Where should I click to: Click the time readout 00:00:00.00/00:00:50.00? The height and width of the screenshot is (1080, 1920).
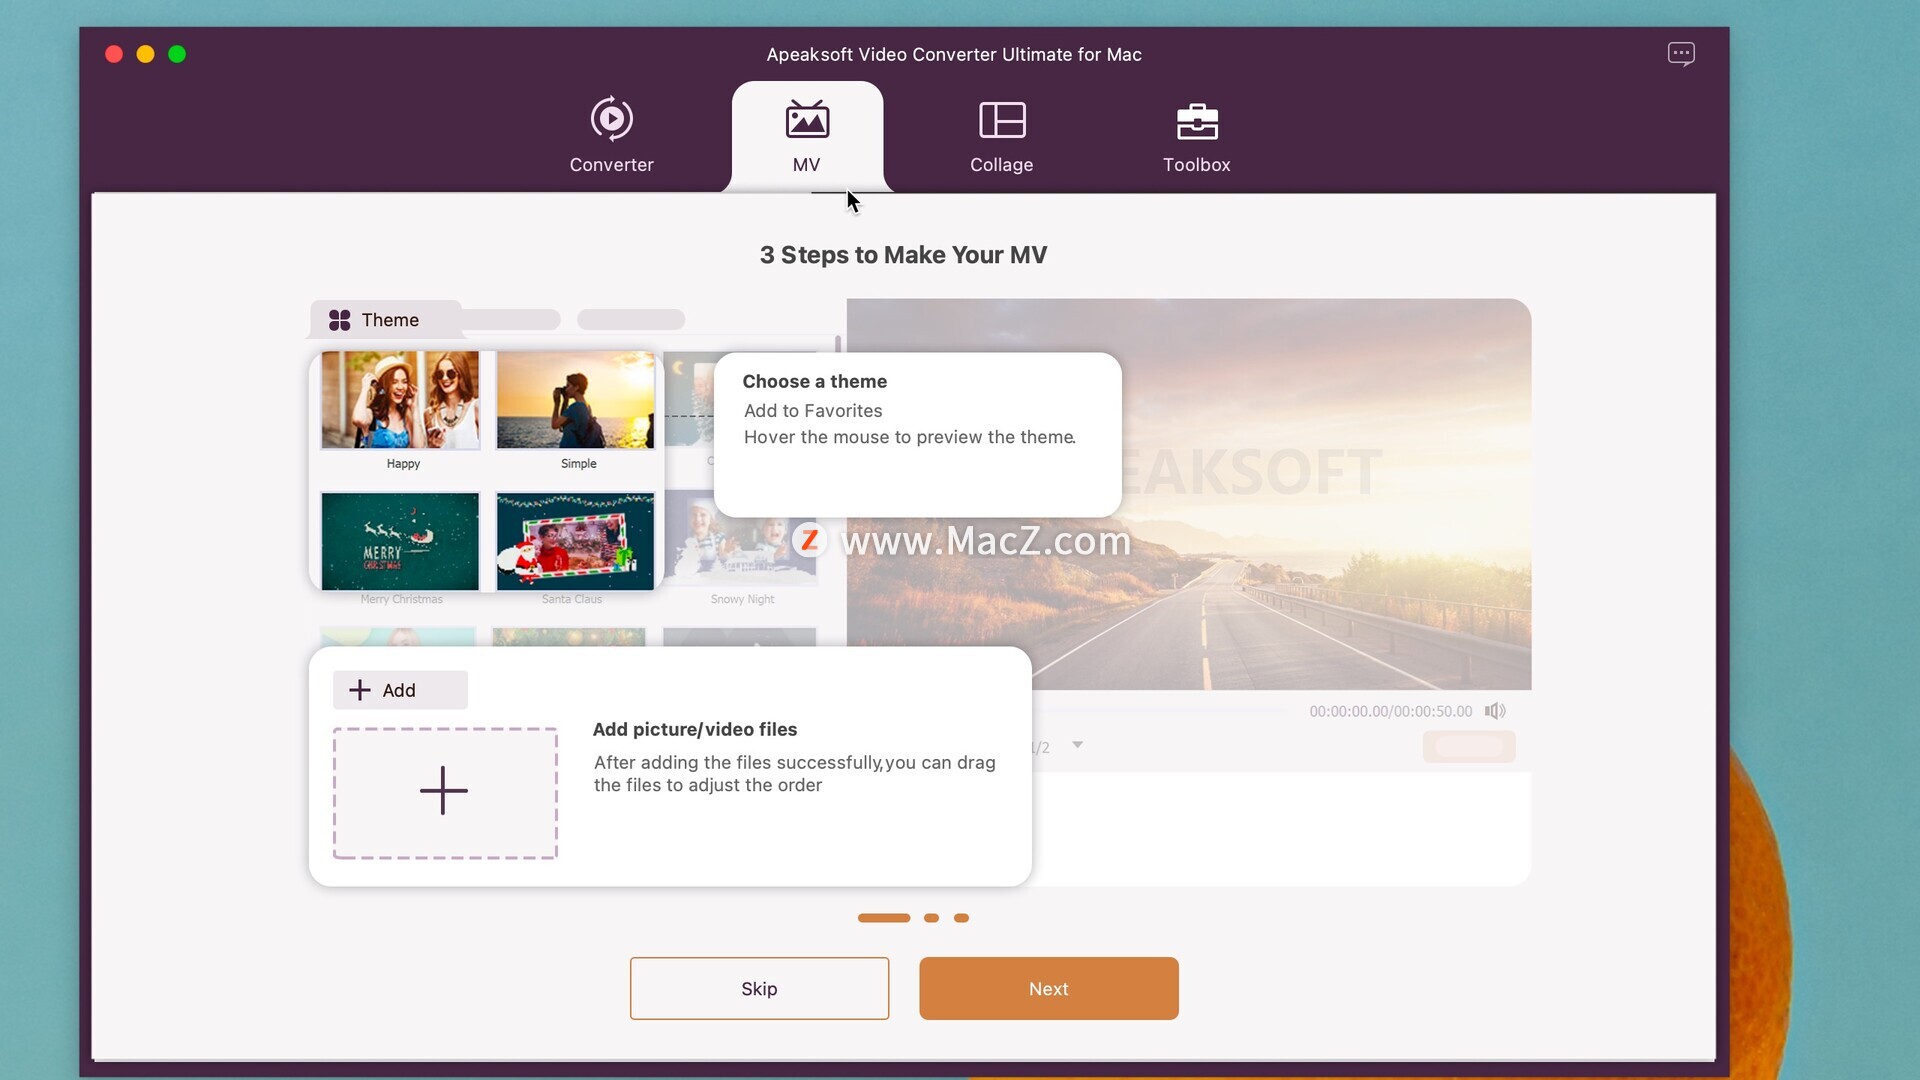pyautogui.click(x=1391, y=711)
